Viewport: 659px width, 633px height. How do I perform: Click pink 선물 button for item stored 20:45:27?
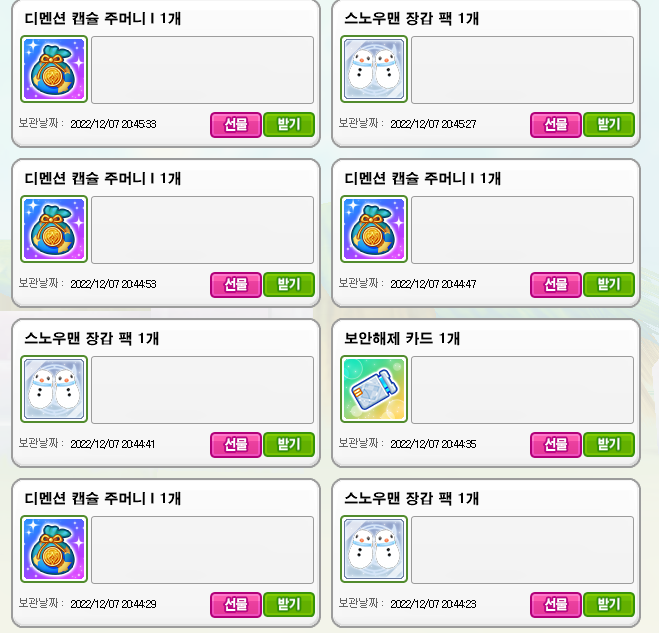pos(556,124)
